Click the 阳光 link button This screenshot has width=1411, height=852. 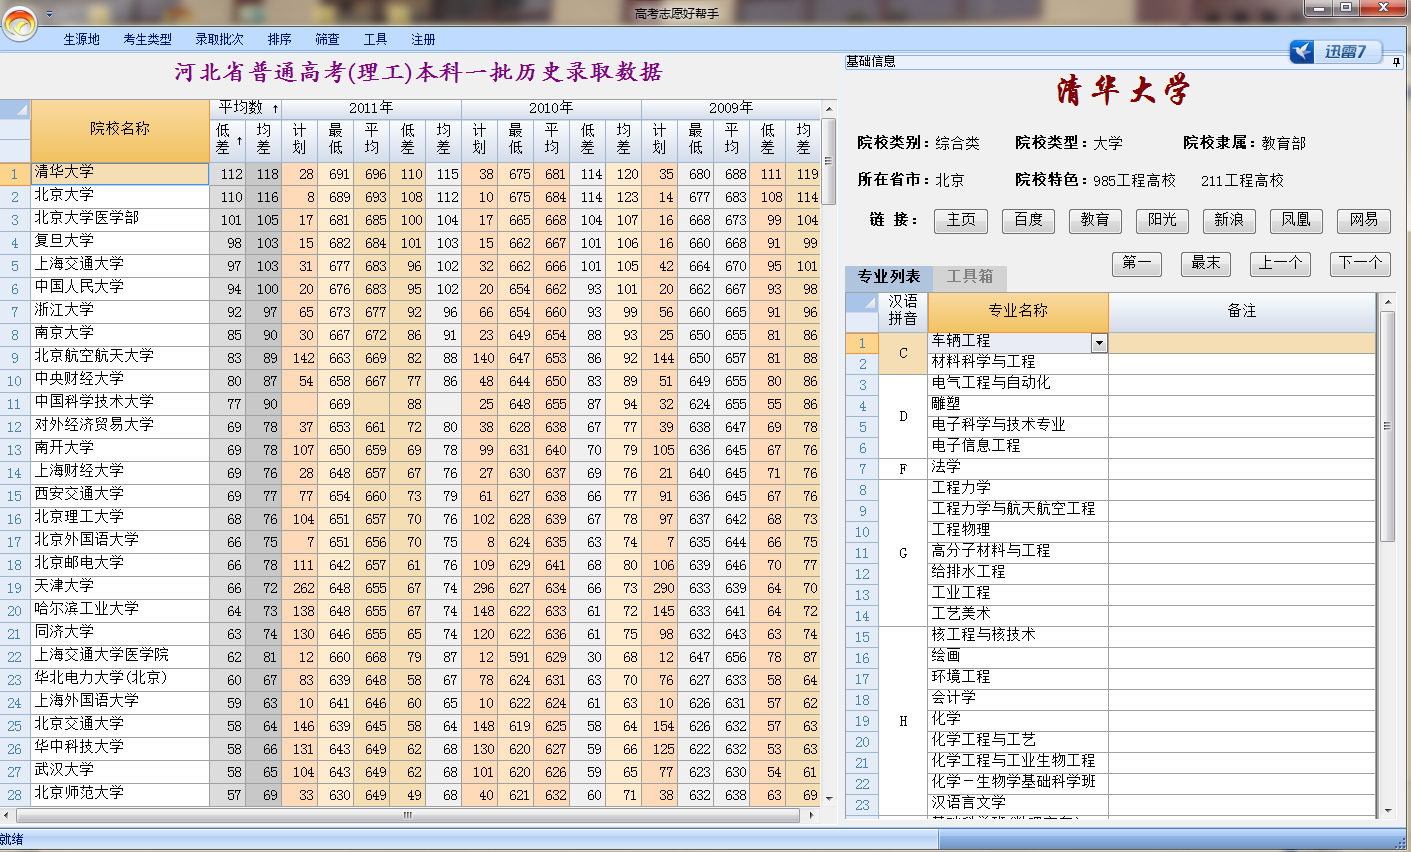click(1162, 220)
